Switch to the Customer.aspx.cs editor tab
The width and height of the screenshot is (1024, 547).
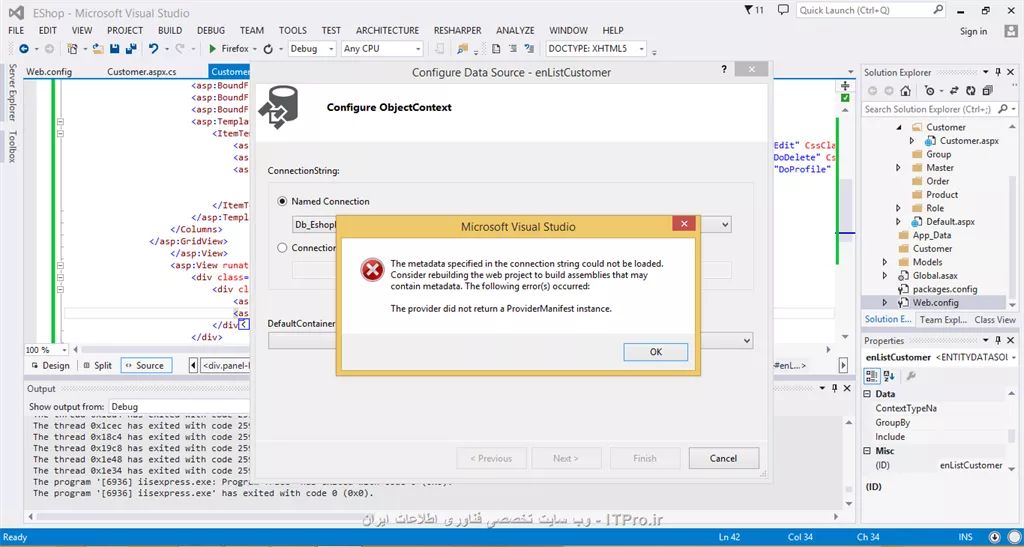click(x=142, y=72)
